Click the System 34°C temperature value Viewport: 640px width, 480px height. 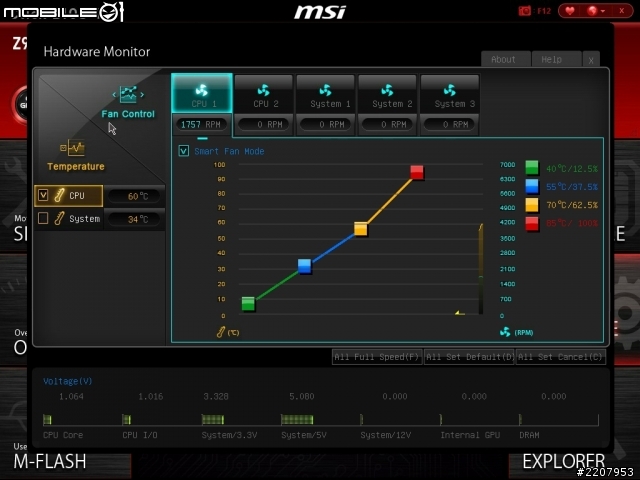(135, 219)
